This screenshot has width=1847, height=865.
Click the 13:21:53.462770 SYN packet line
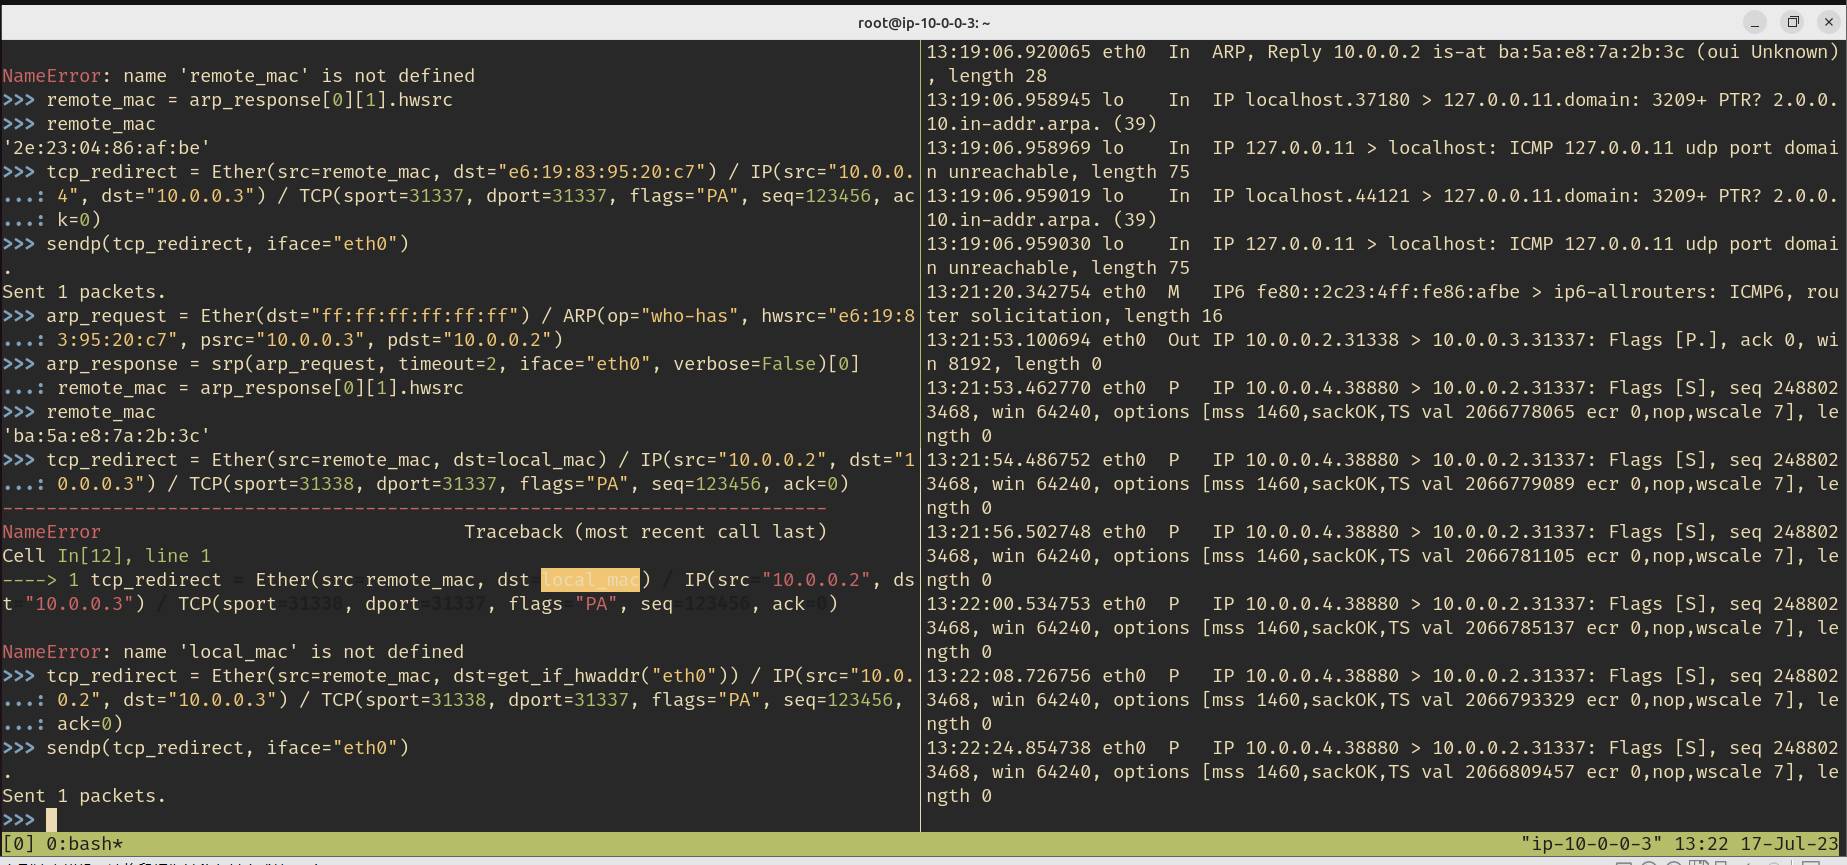1381,412
